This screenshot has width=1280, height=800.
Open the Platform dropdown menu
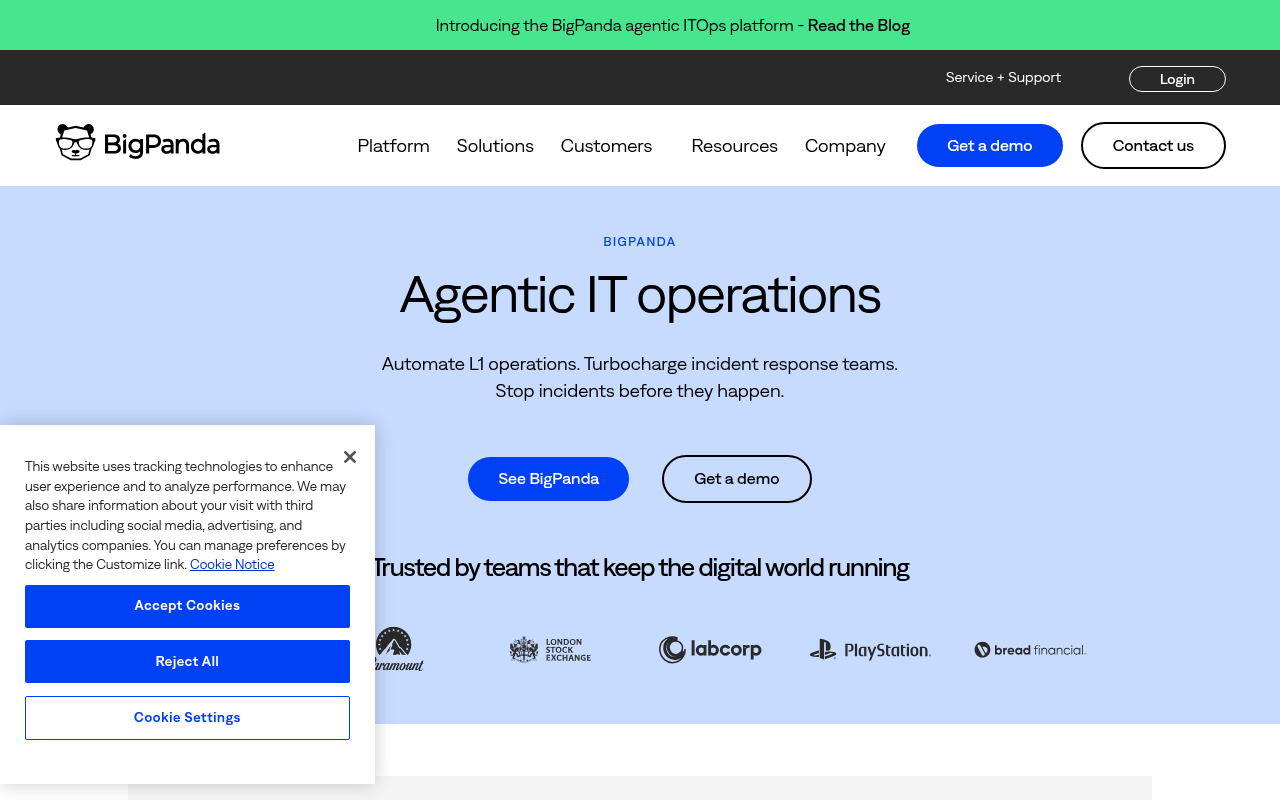(x=393, y=145)
